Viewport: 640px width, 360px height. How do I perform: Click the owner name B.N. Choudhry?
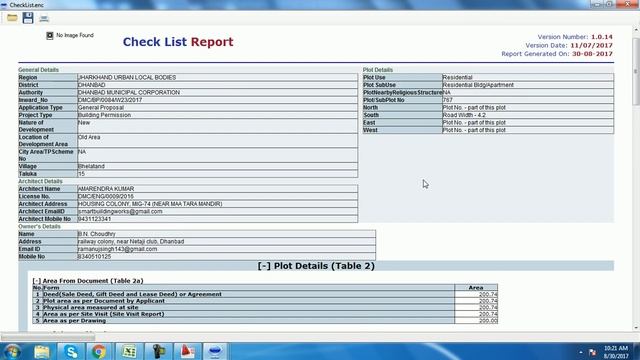(x=96, y=234)
